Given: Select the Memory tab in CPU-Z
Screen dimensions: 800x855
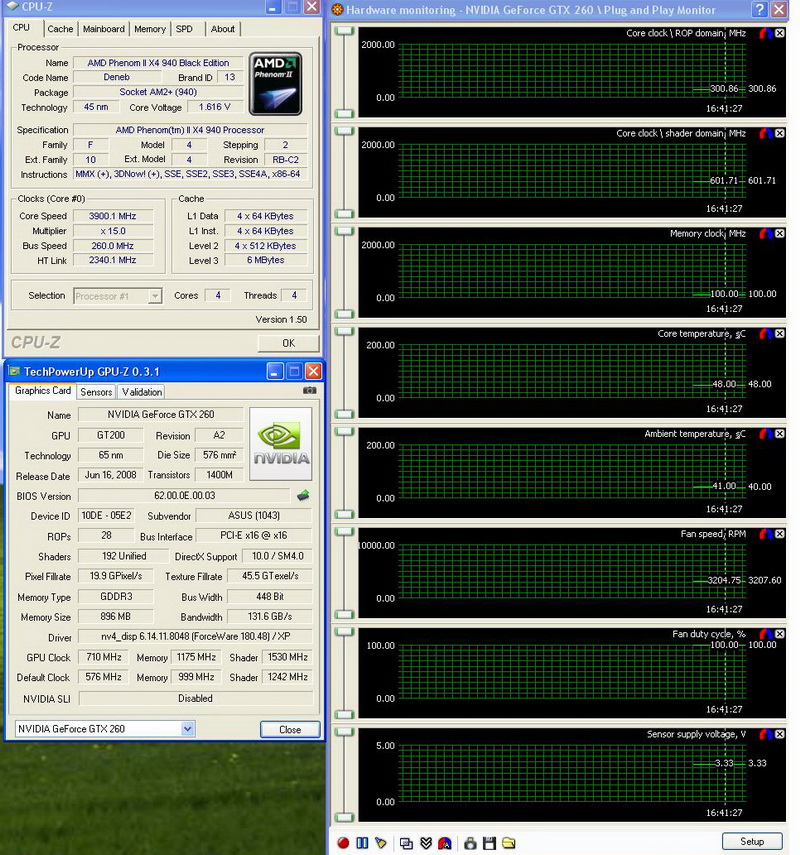Looking at the screenshot, I should point(149,29).
